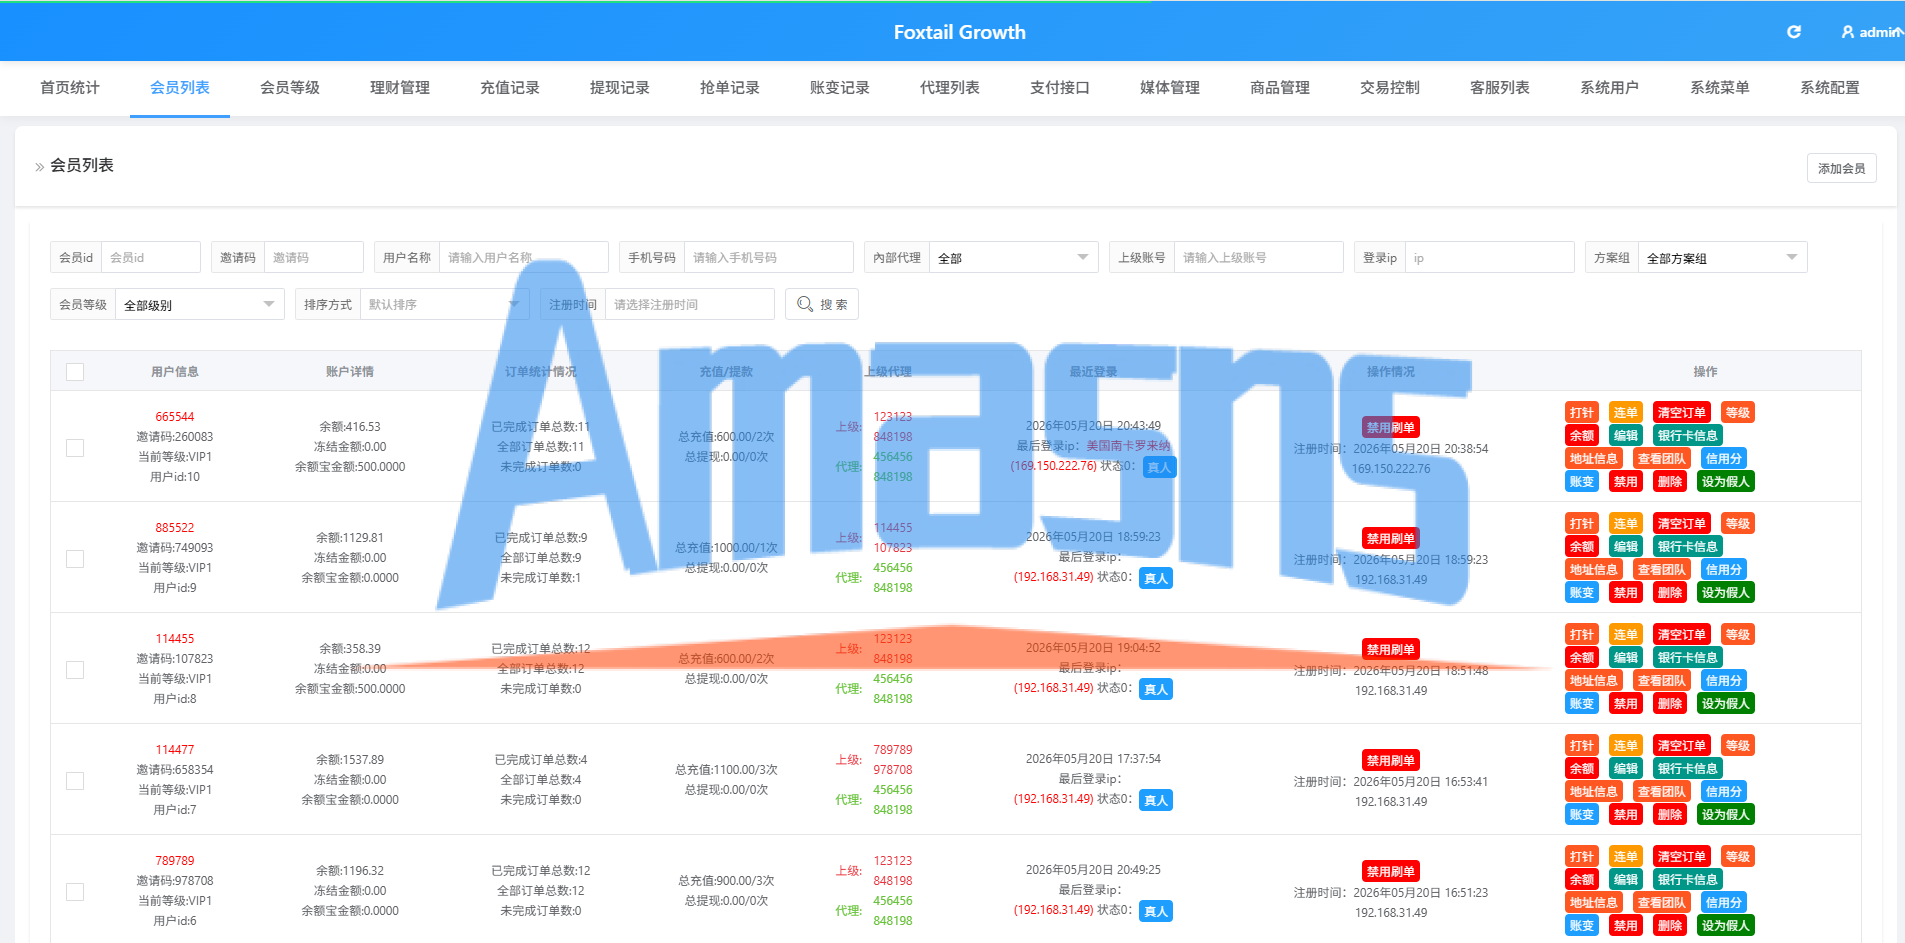Click the search magnifier button
Screen dimensions: 1905x943
click(x=822, y=304)
